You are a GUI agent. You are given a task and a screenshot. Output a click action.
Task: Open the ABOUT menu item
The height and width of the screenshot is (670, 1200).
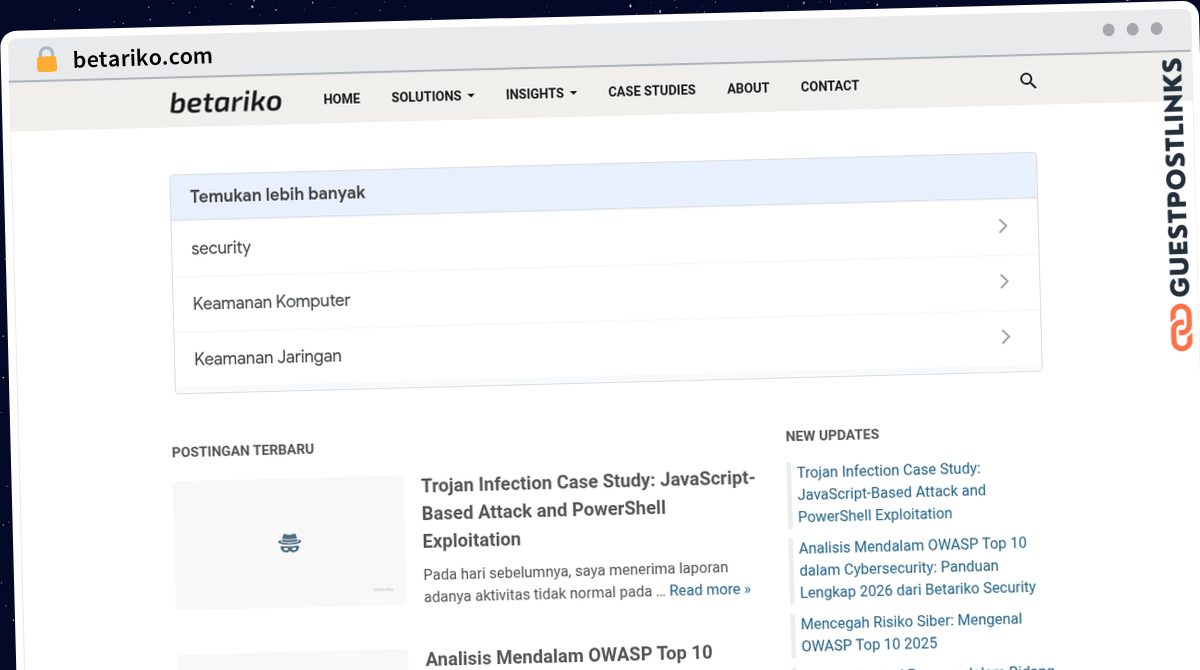click(748, 88)
